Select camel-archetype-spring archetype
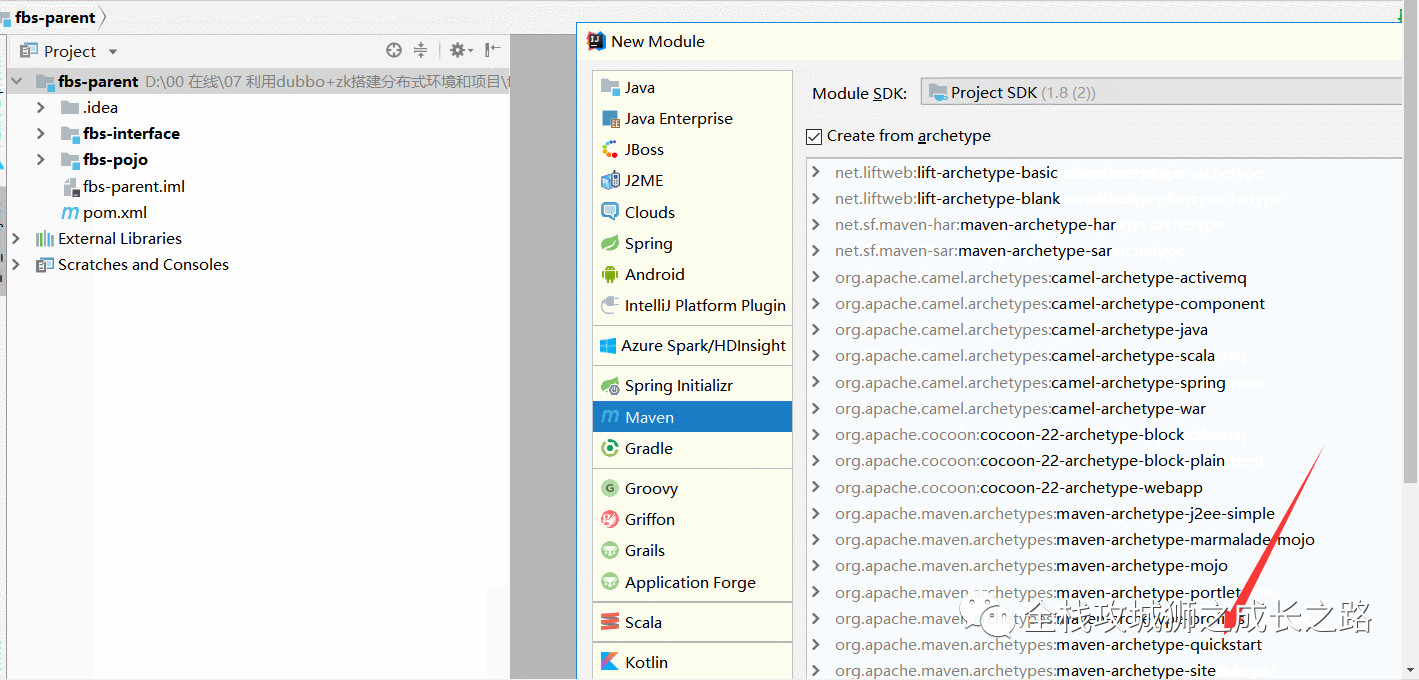This screenshot has width=1419, height=680. [x=1030, y=382]
